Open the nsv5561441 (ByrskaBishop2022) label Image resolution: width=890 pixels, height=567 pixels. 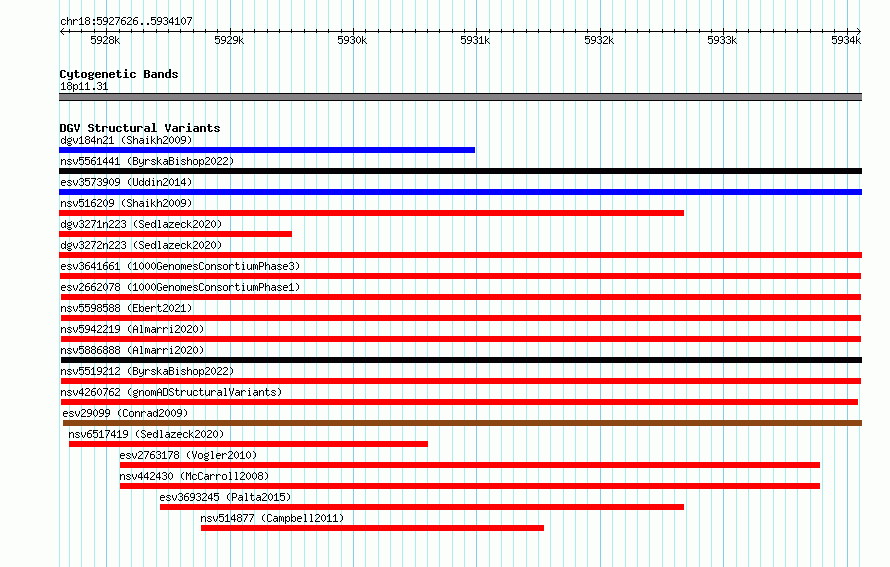coord(147,161)
